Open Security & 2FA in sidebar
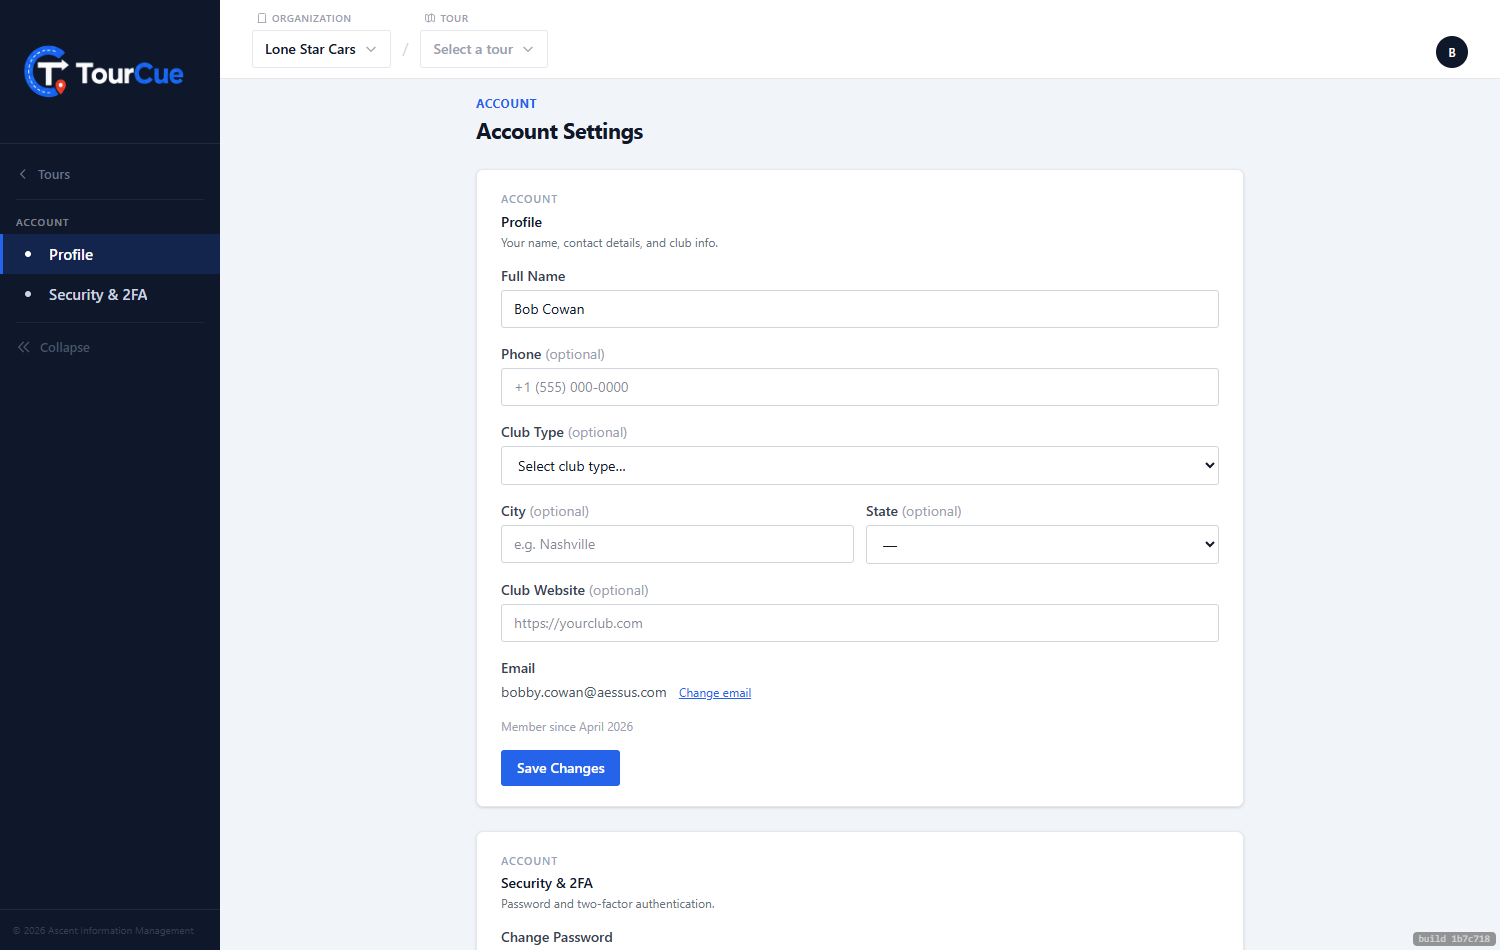Image resolution: width=1500 pixels, height=950 pixels. tap(110, 294)
